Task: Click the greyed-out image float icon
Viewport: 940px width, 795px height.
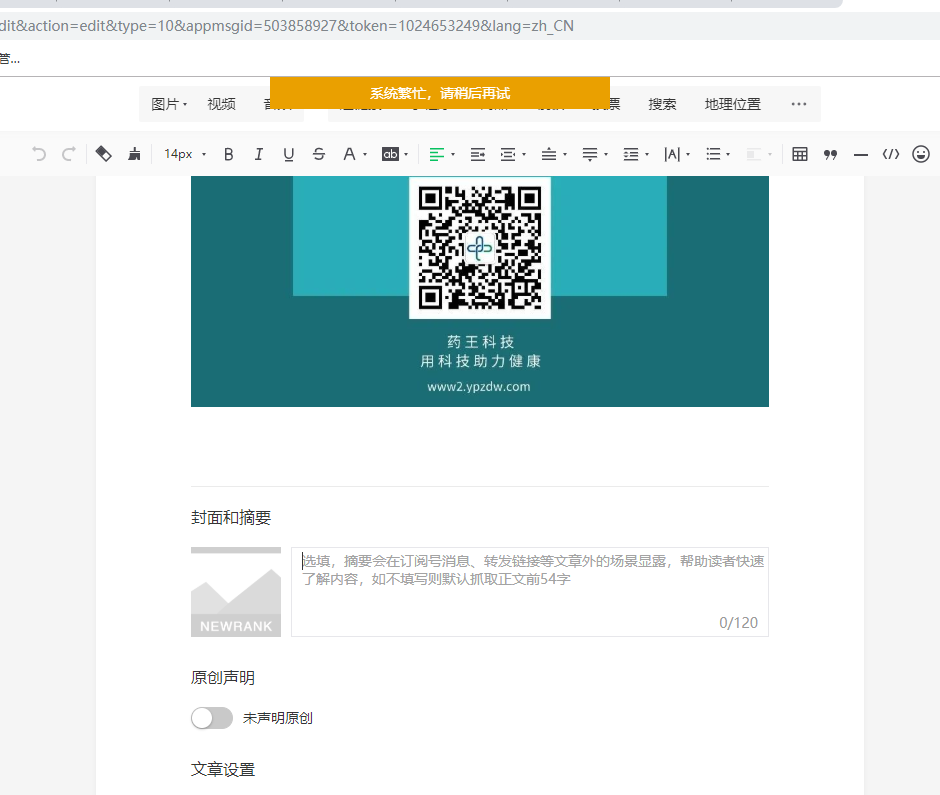Action: (754, 154)
